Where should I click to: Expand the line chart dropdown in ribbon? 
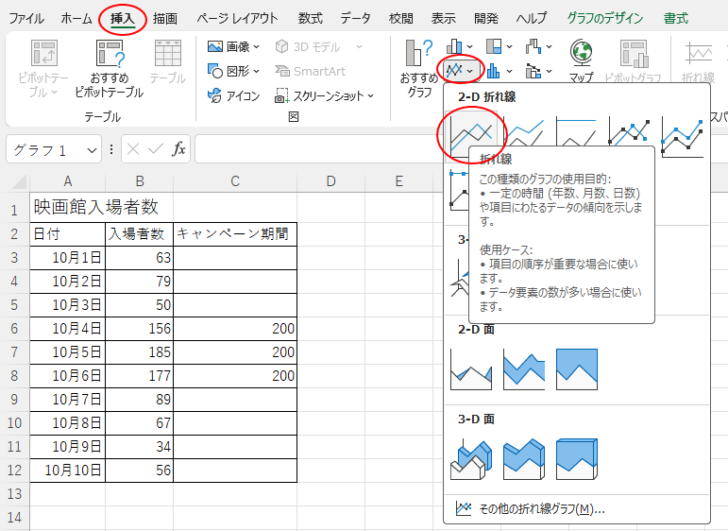pyautogui.click(x=461, y=71)
